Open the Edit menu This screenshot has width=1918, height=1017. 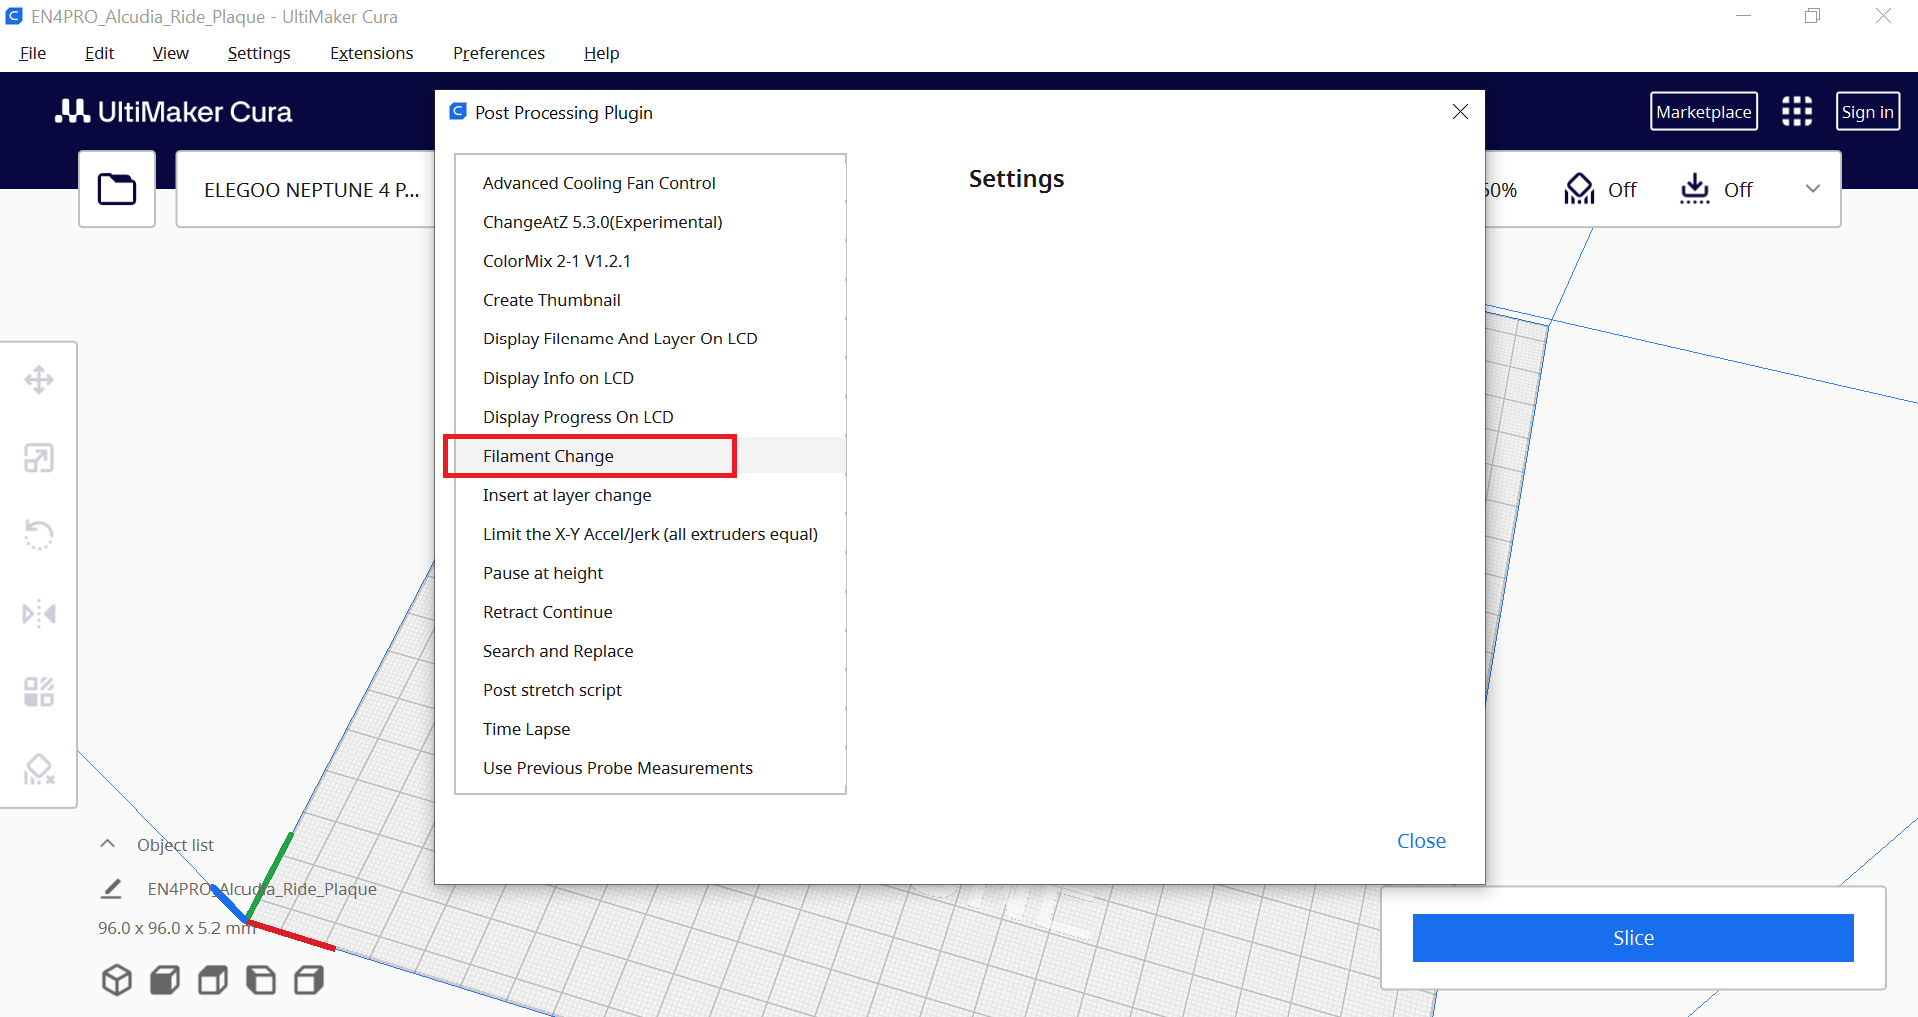[99, 53]
